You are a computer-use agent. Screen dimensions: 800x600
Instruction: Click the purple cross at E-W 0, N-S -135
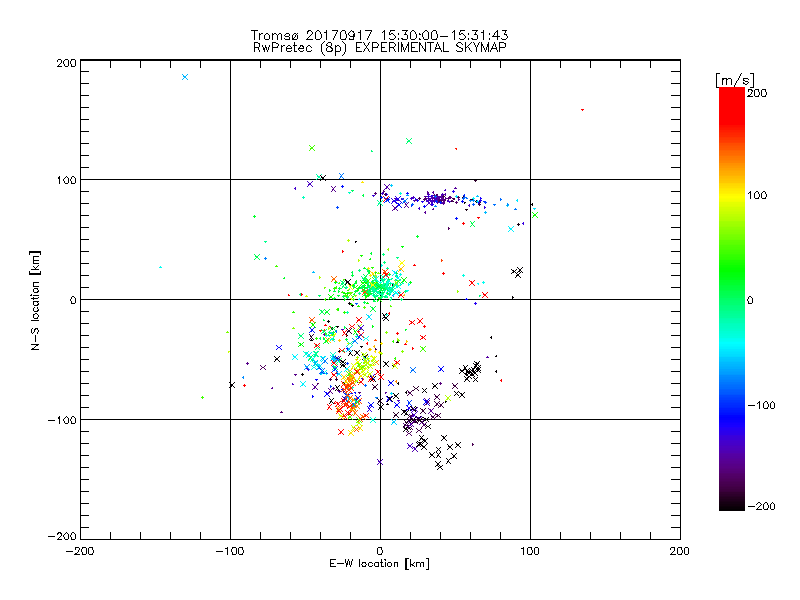pos(380,462)
